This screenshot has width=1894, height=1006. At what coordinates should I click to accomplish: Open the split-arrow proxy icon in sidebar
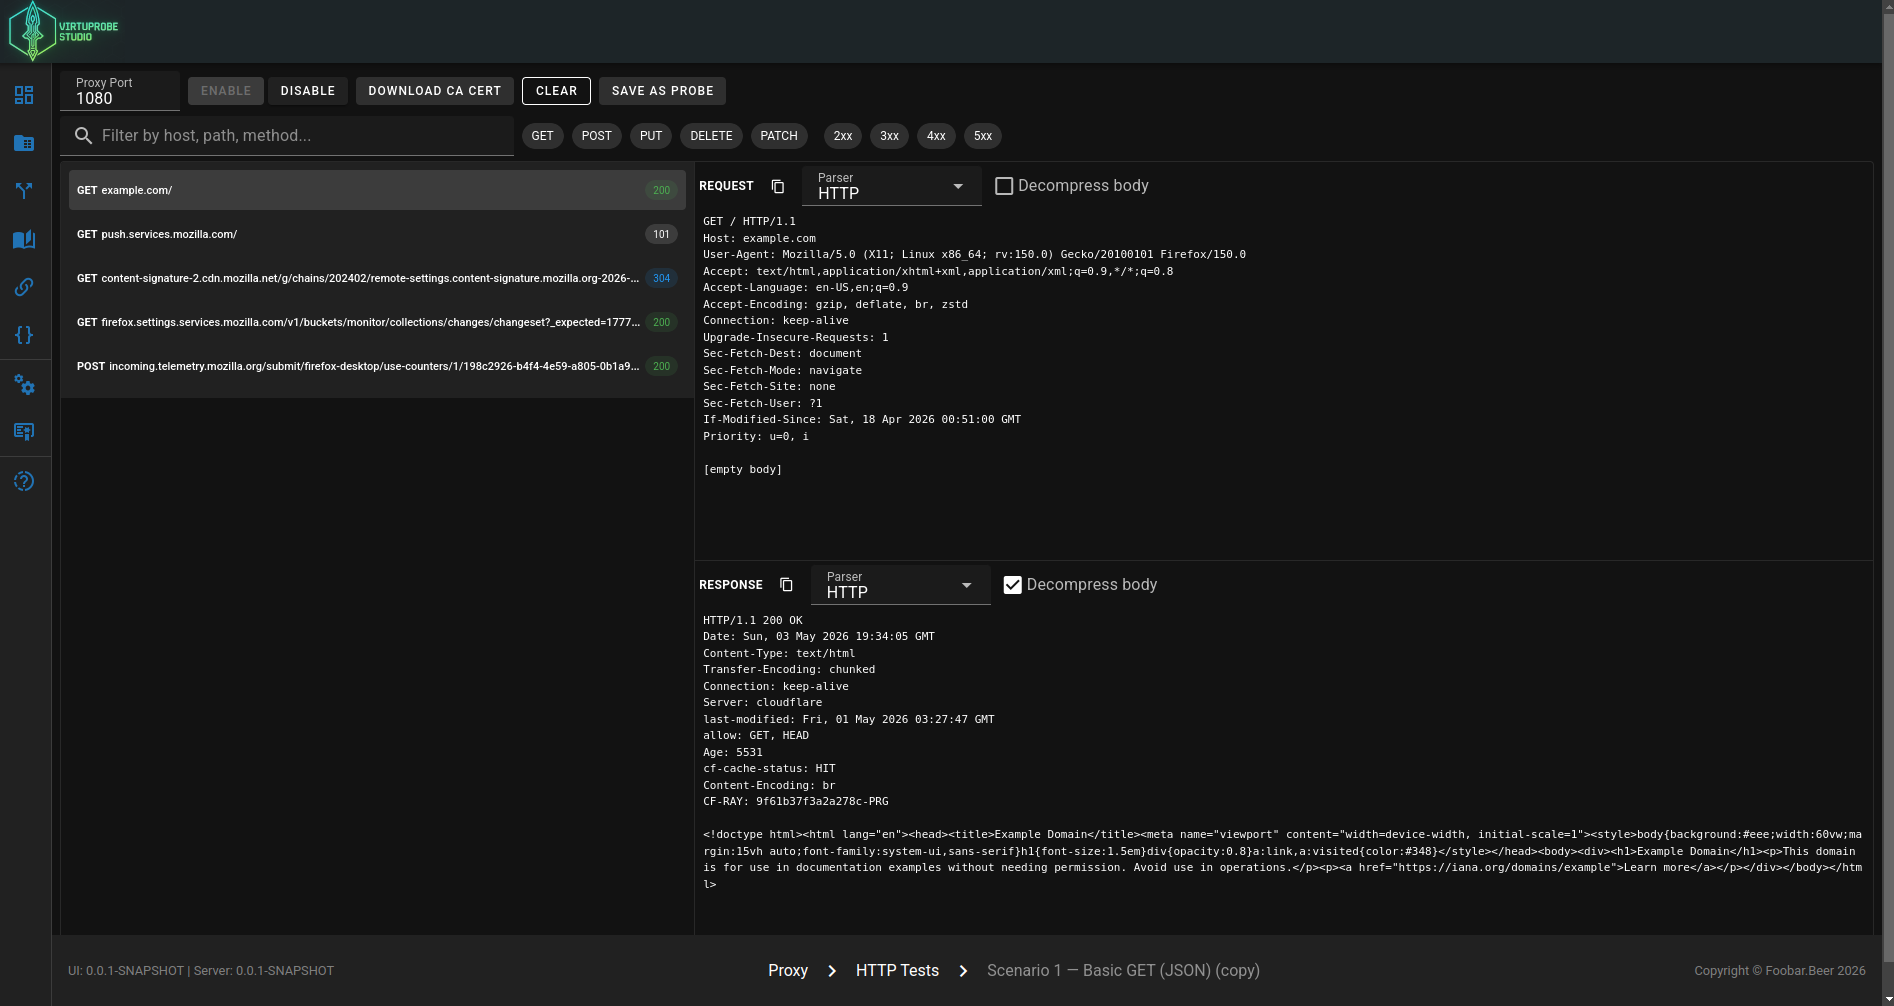[x=24, y=191]
